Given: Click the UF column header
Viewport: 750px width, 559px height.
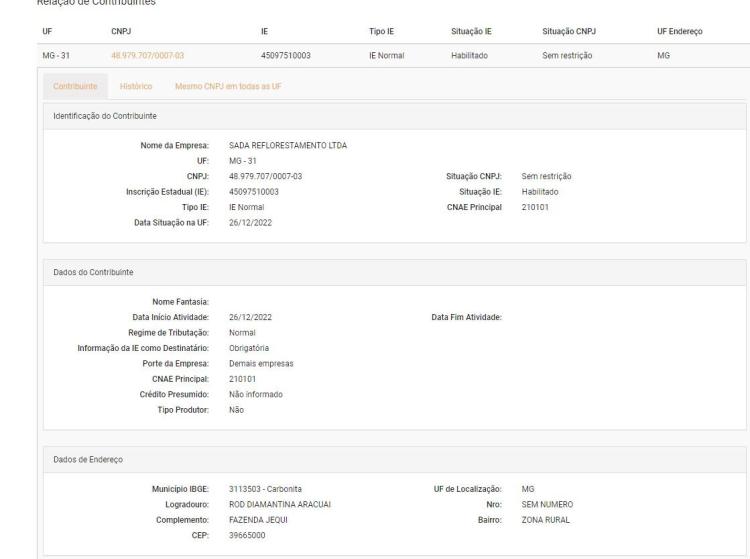Looking at the screenshot, I should pyautogui.click(x=47, y=32).
